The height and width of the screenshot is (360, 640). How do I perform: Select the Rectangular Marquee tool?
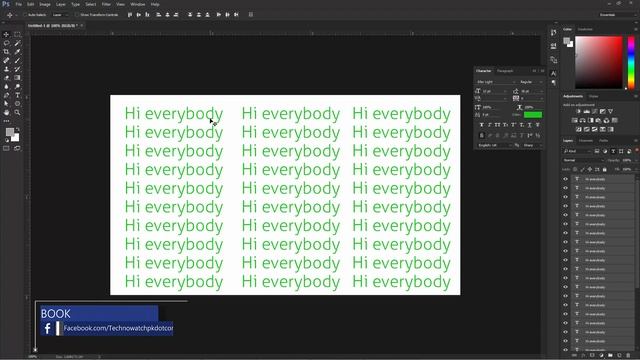click(17, 35)
